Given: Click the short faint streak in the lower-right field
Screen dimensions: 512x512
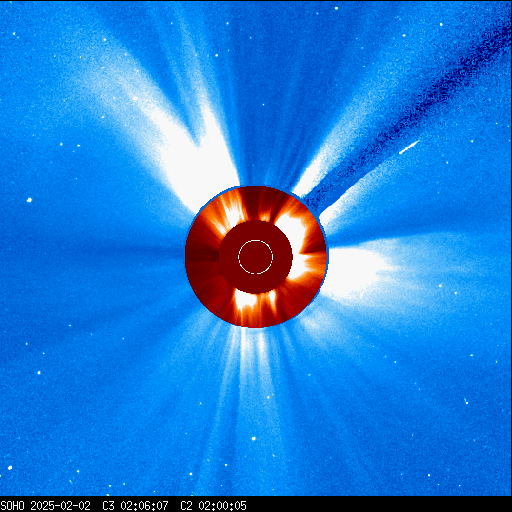Looking at the screenshot, I should pos(466,401).
